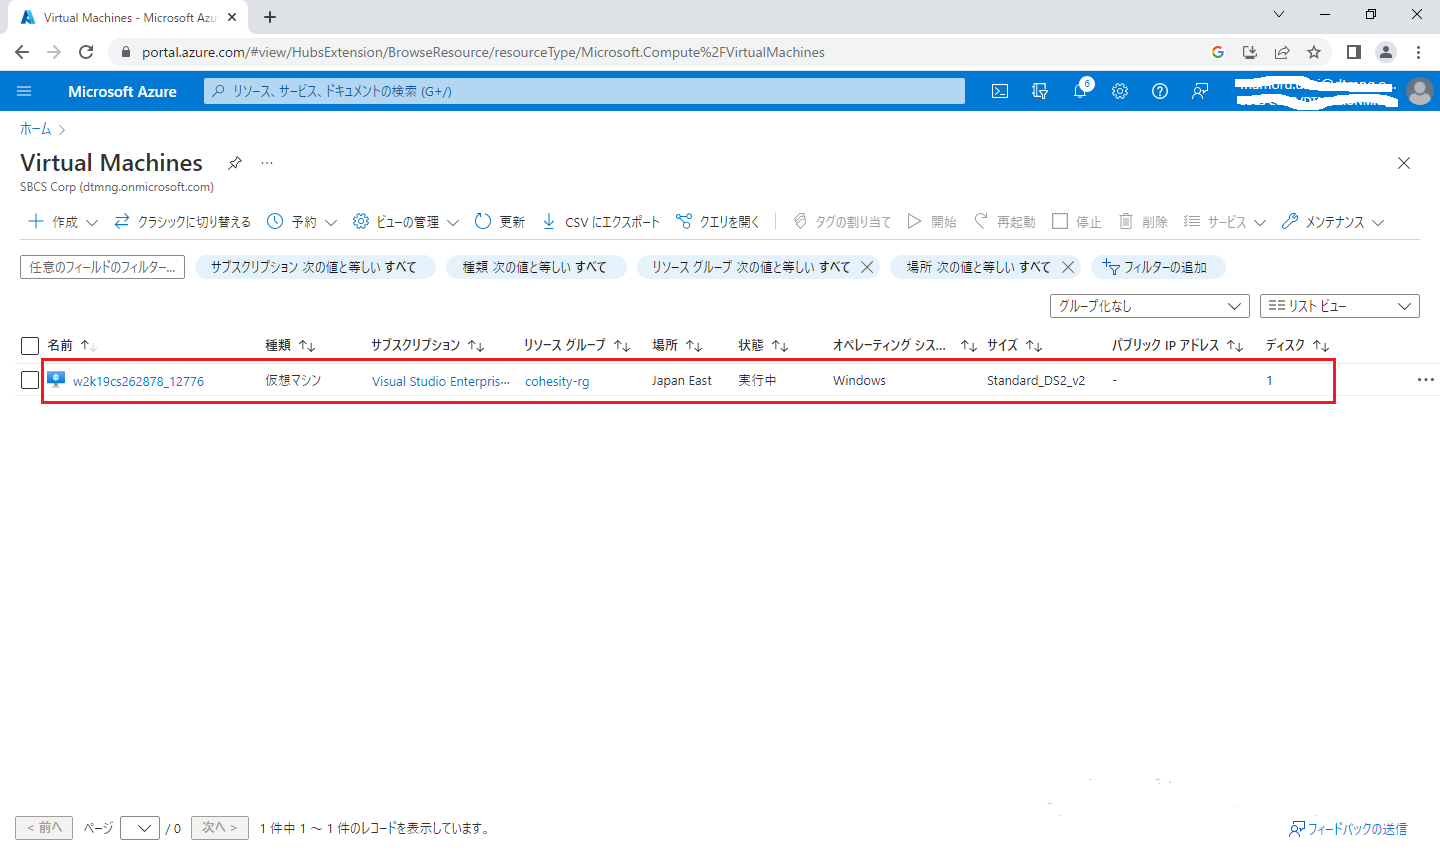Bookmark this page with the star icon
This screenshot has width=1440, height=860.
pyautogui.click(x=1314, y=52)
